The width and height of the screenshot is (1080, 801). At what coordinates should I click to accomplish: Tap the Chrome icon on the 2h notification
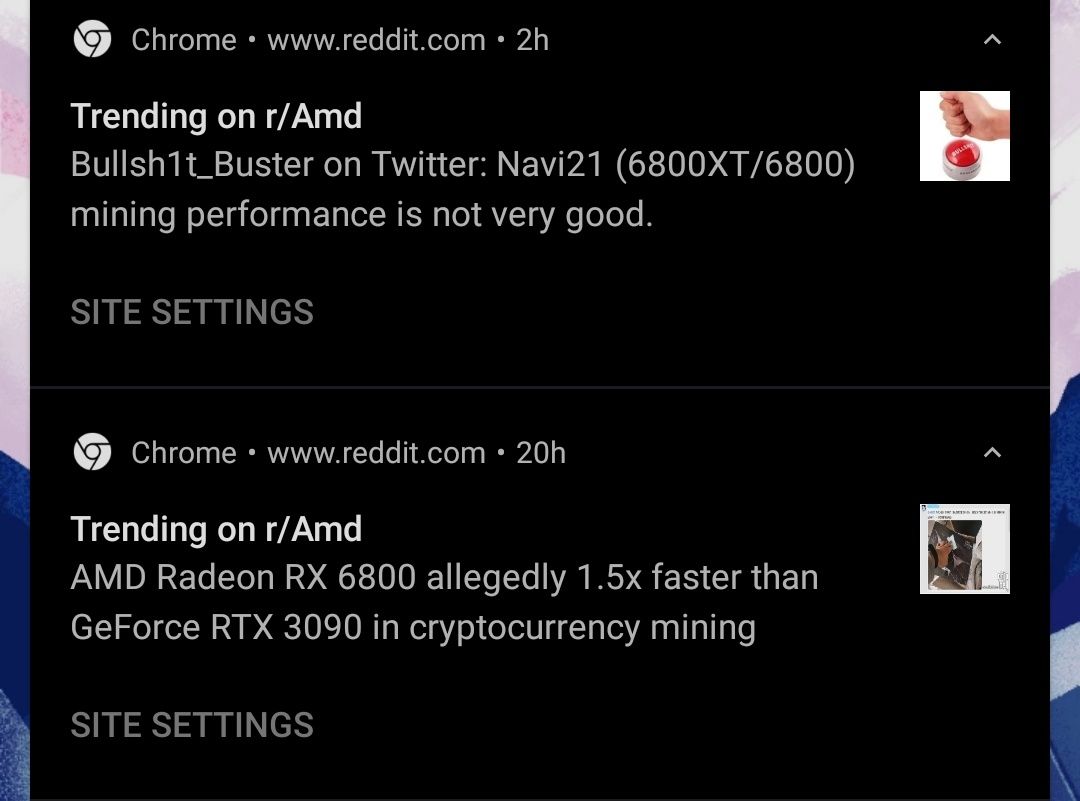click(x=92, y=40)
